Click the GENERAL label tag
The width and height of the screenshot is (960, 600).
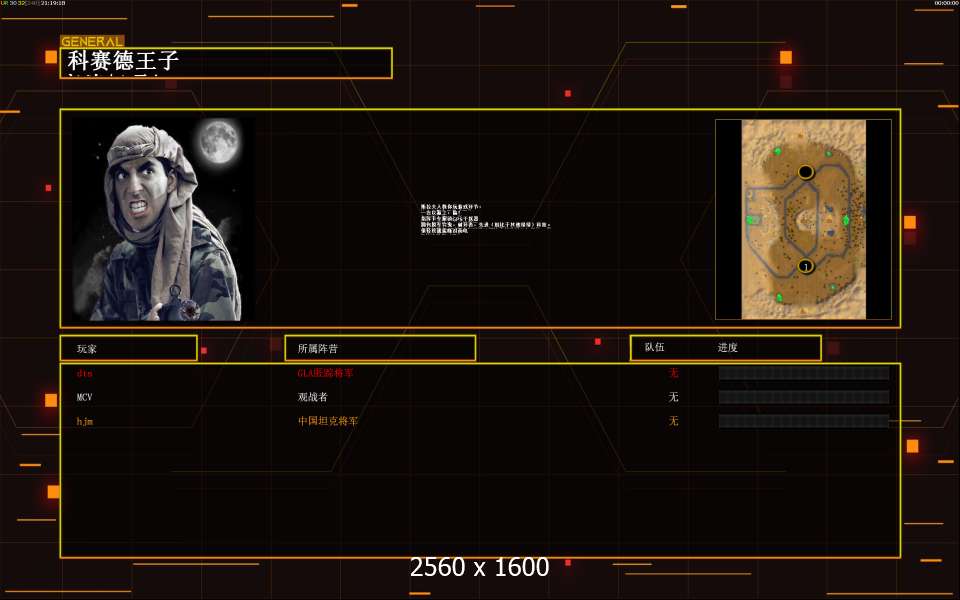92,41
